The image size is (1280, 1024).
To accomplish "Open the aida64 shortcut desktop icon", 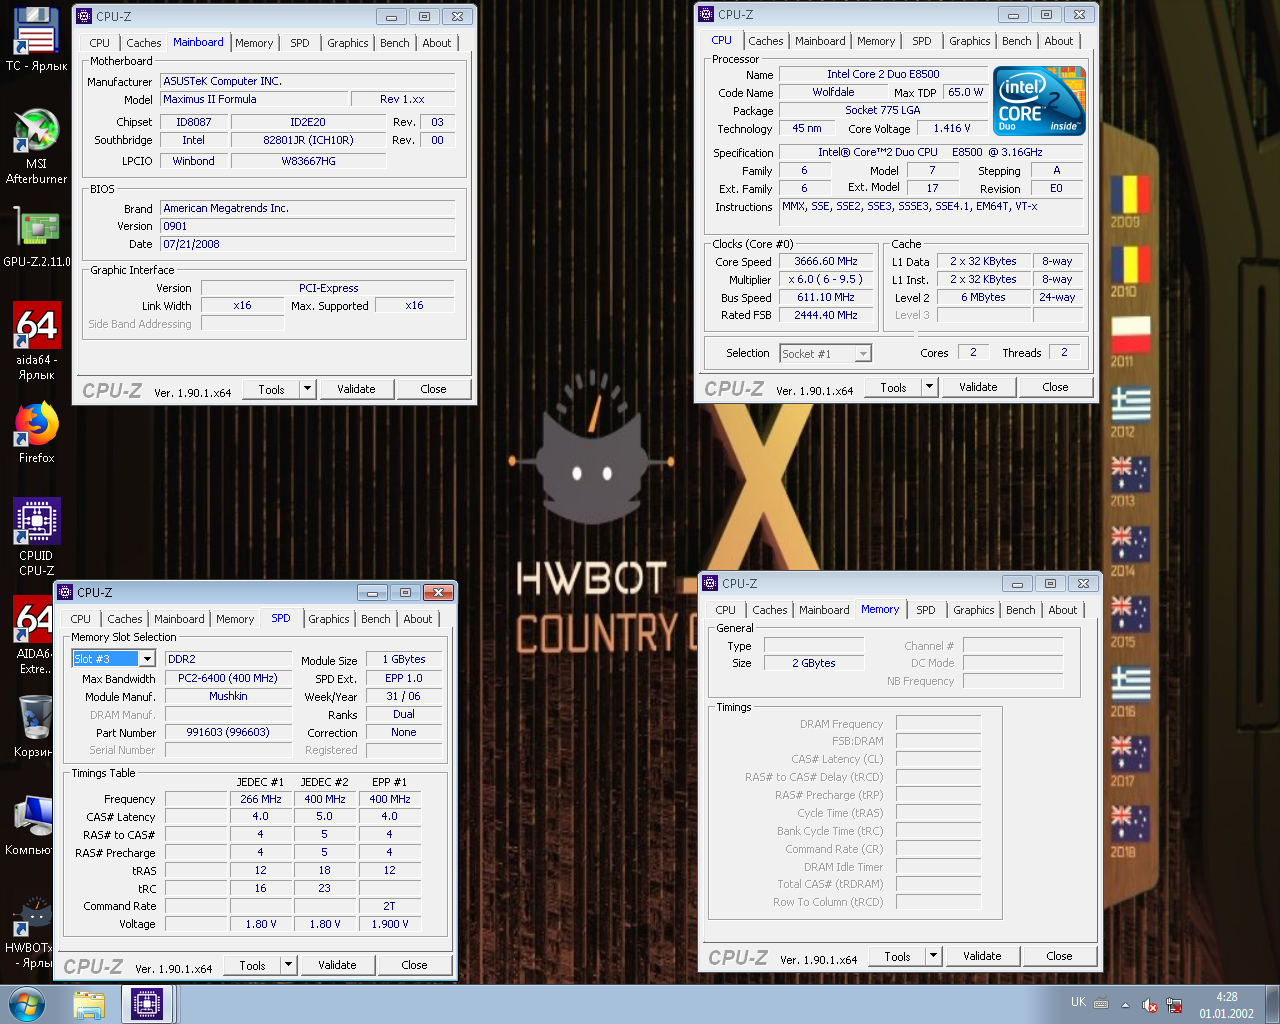I will [36, 340].
